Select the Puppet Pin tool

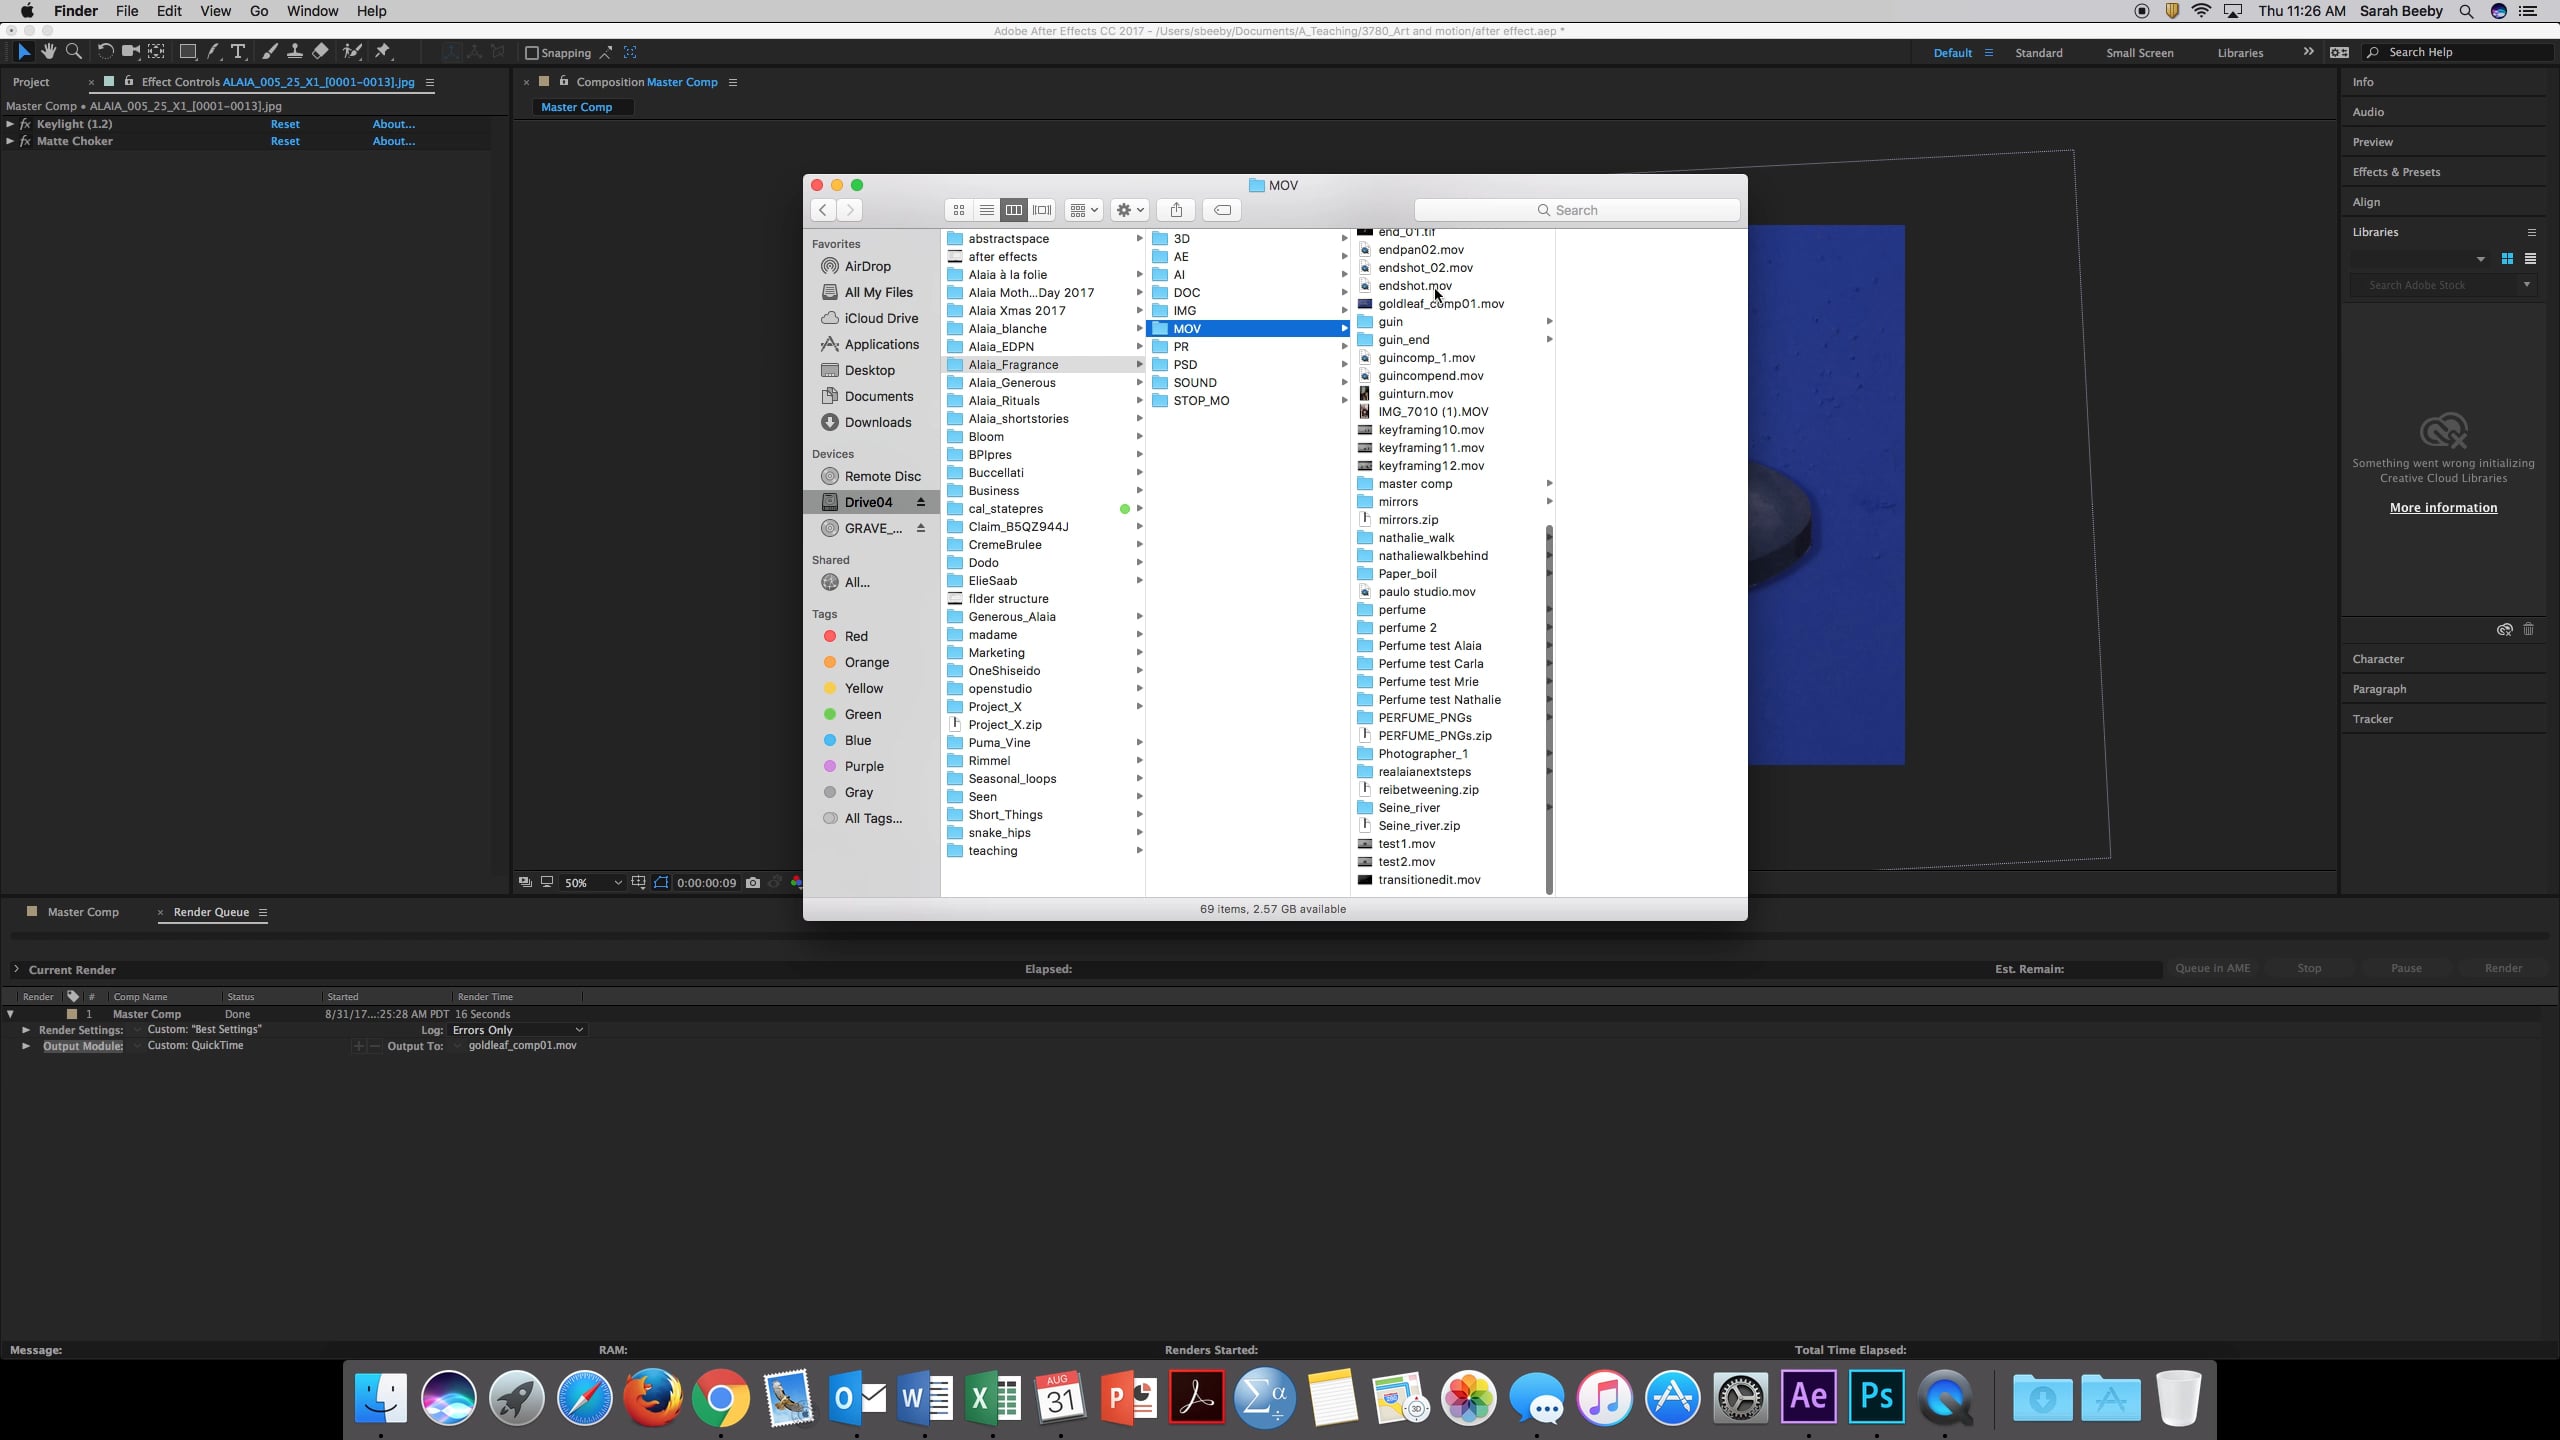coord(383,52)
